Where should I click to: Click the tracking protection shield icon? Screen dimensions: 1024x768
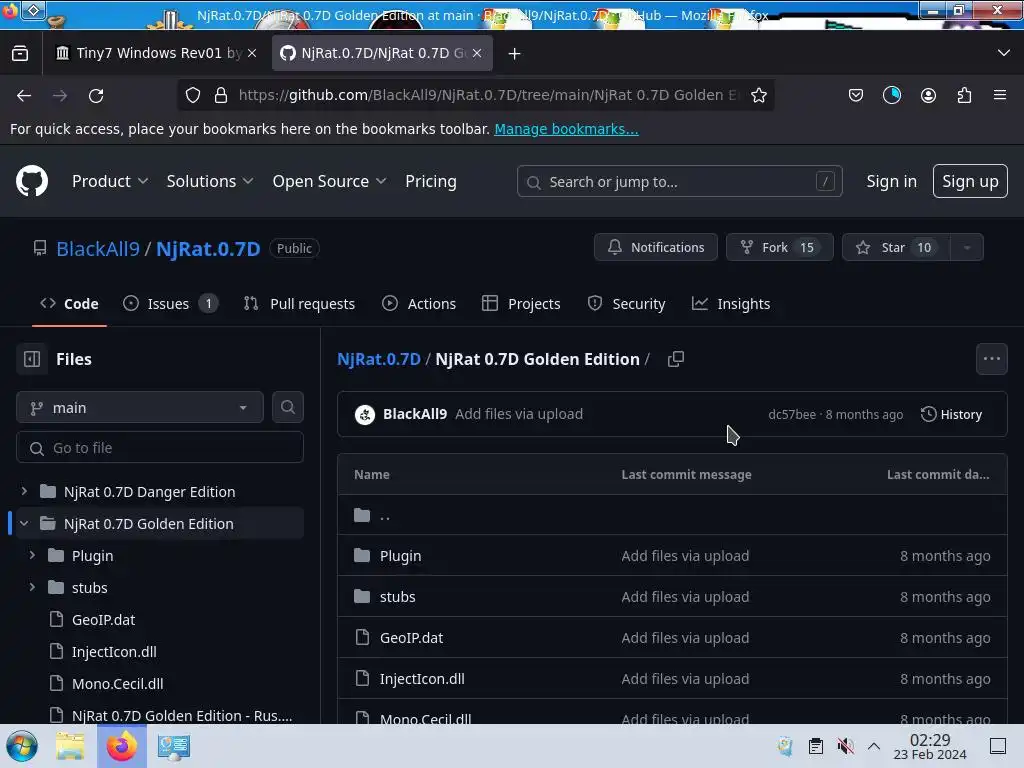pos(193,95)
